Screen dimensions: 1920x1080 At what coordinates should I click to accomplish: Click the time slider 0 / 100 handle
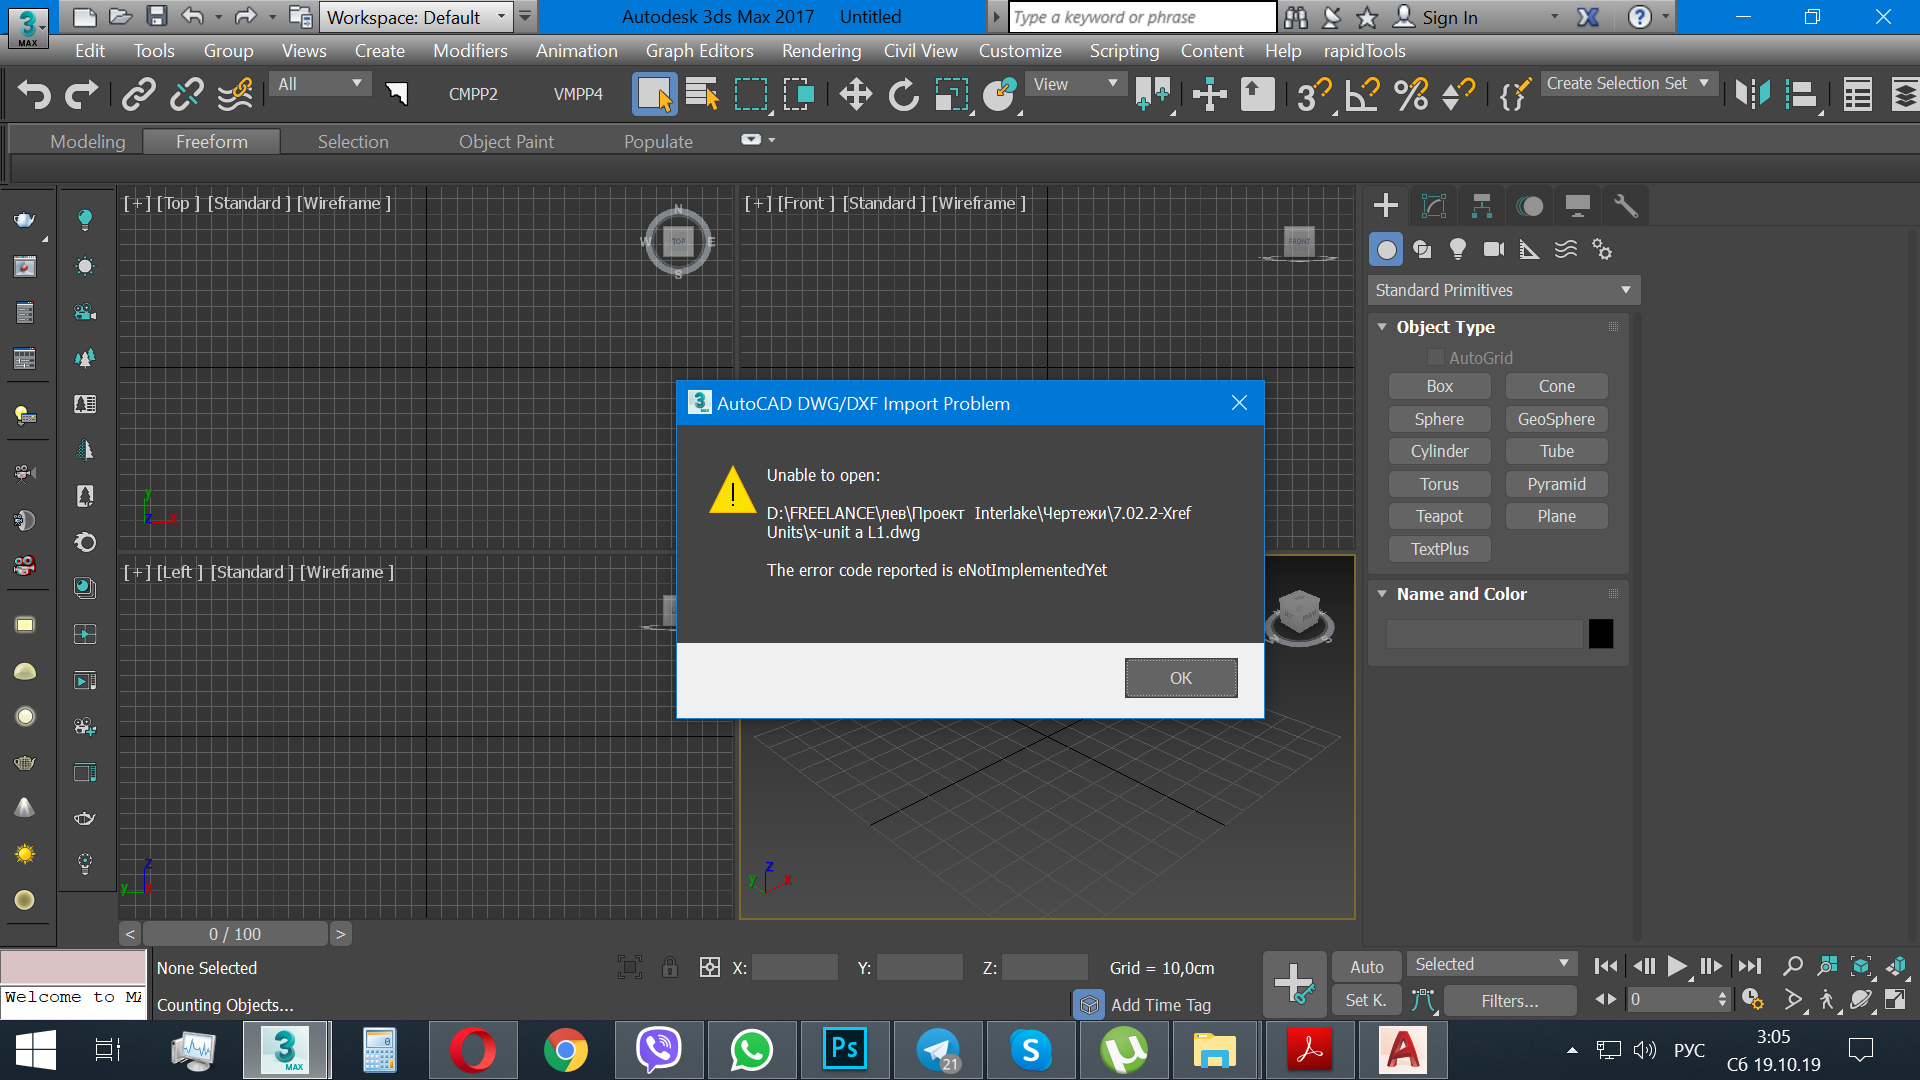(235, 934)
